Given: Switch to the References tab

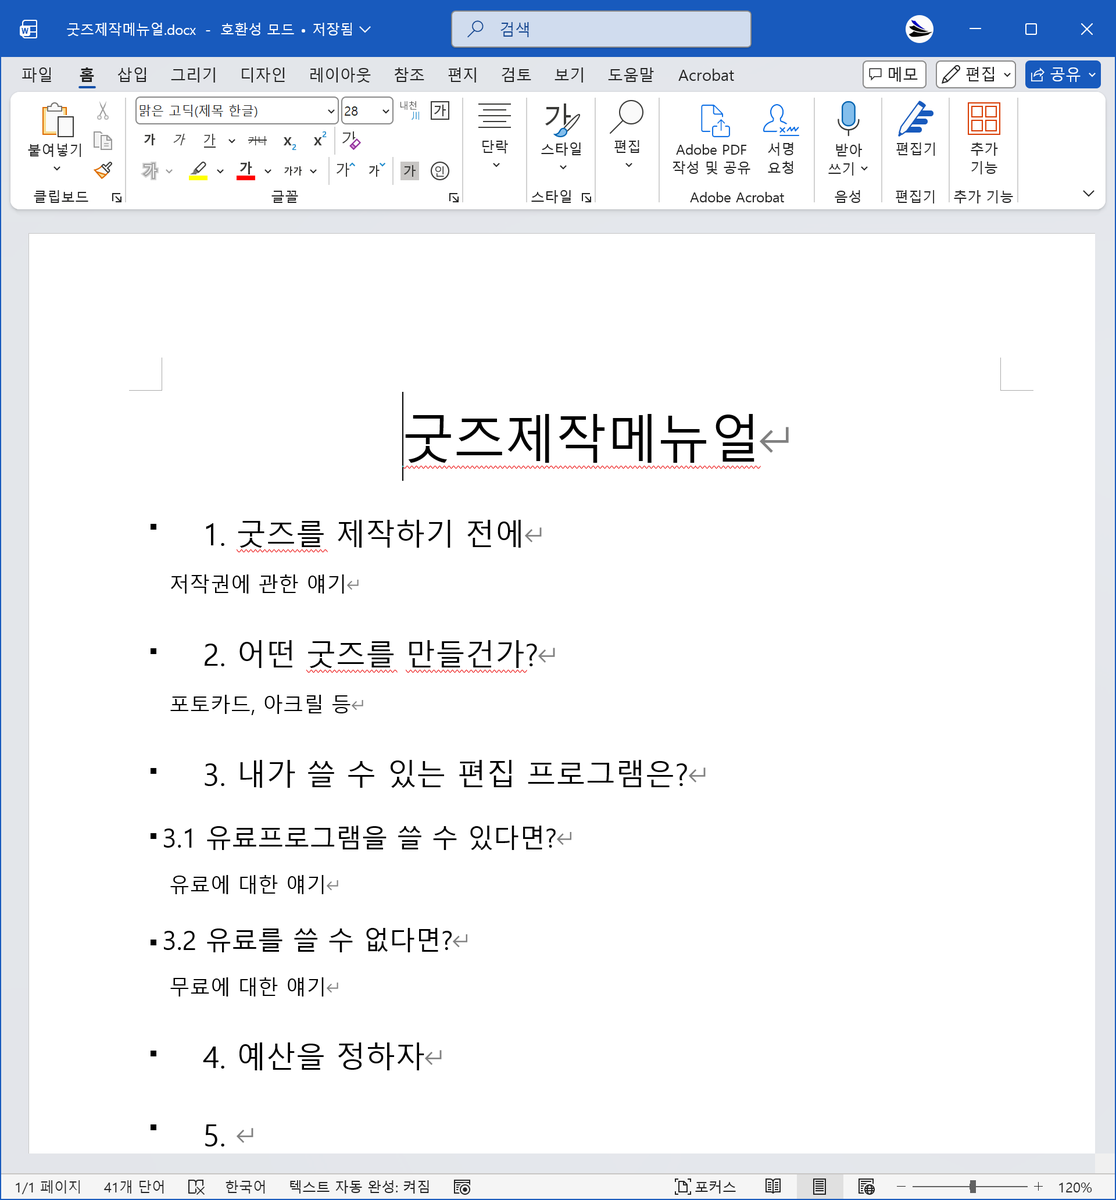Looking at the screenshot, I should coord(409,75).
